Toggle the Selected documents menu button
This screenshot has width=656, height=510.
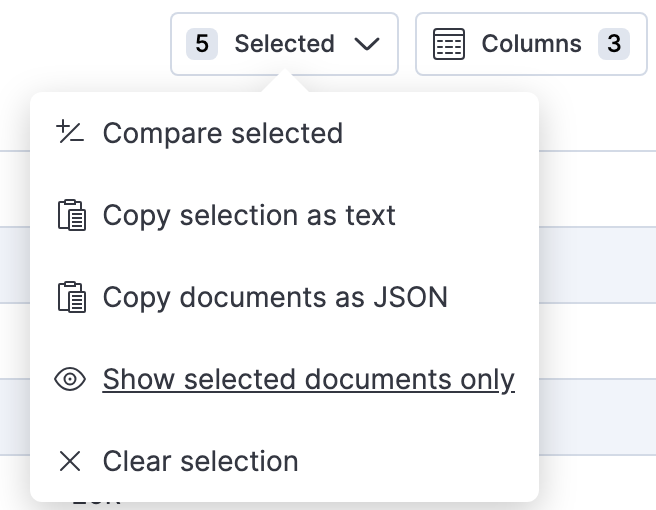click(284, 44)
